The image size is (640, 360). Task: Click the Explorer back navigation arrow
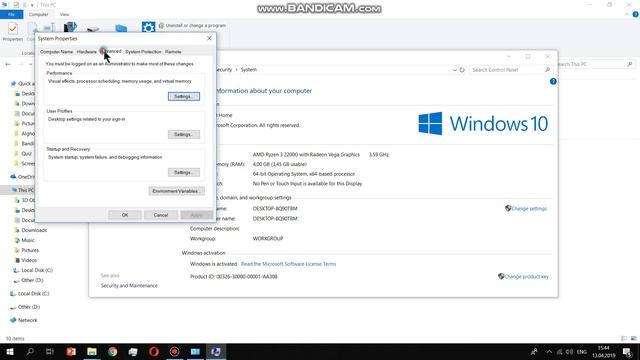[x=8, y=64]
